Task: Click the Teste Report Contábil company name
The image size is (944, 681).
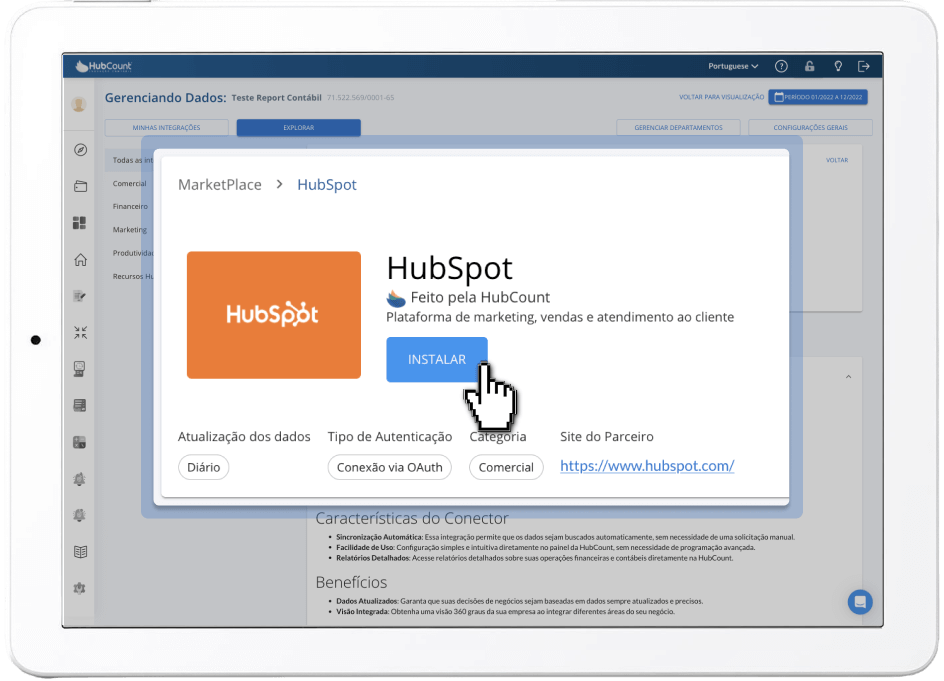Action: pyautogui.click(x=276, y=98)
